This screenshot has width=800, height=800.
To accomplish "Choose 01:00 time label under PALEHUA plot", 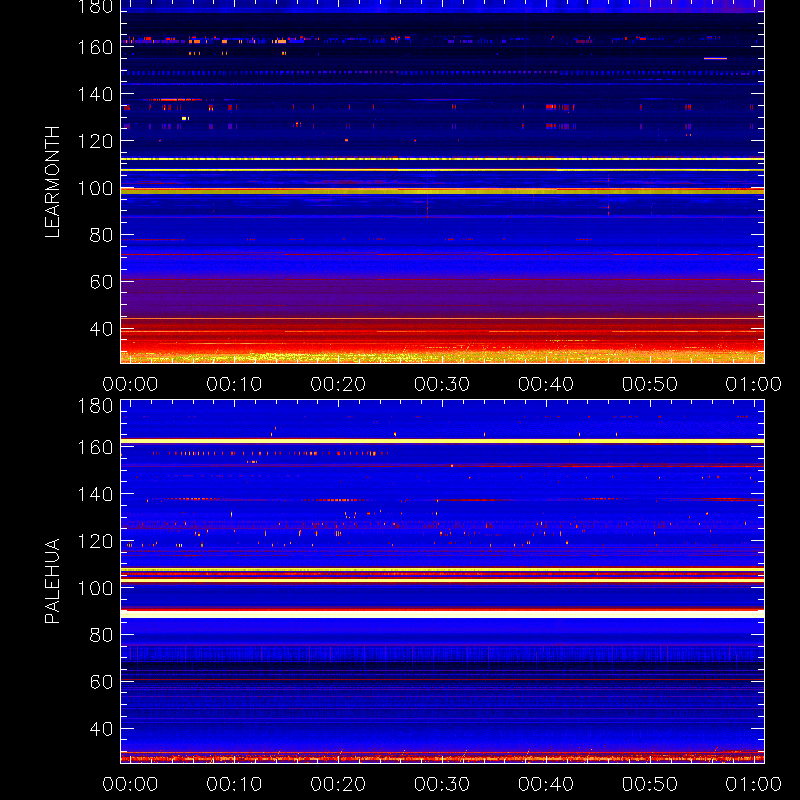I will tap(754, 784).
